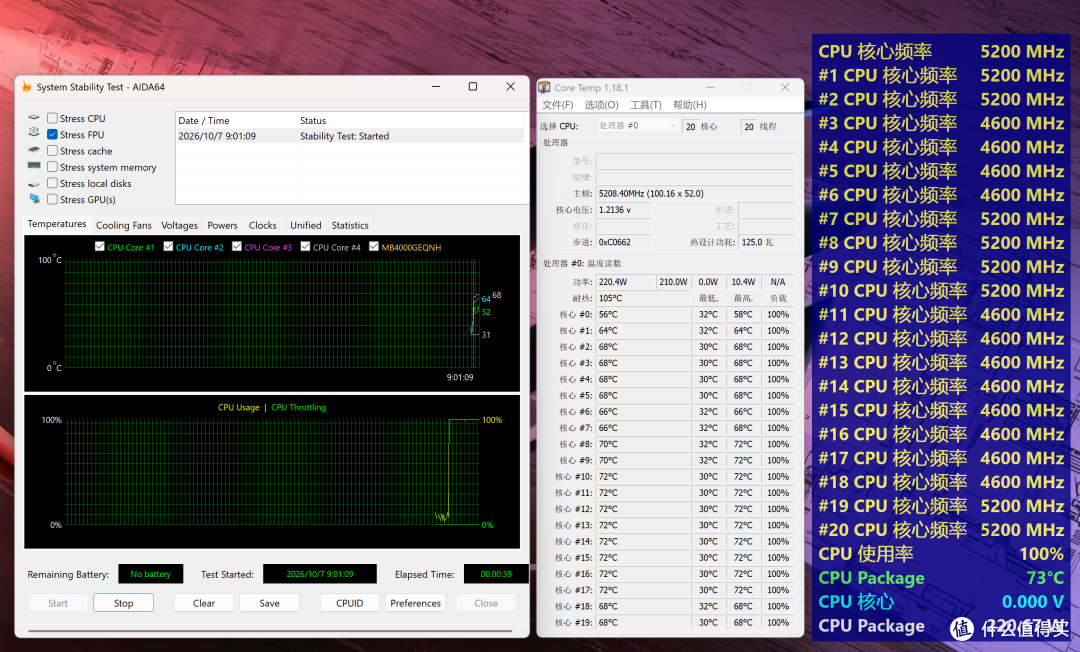Open the 工具(T) menu in Core Temp

click(x=646, y=105)
